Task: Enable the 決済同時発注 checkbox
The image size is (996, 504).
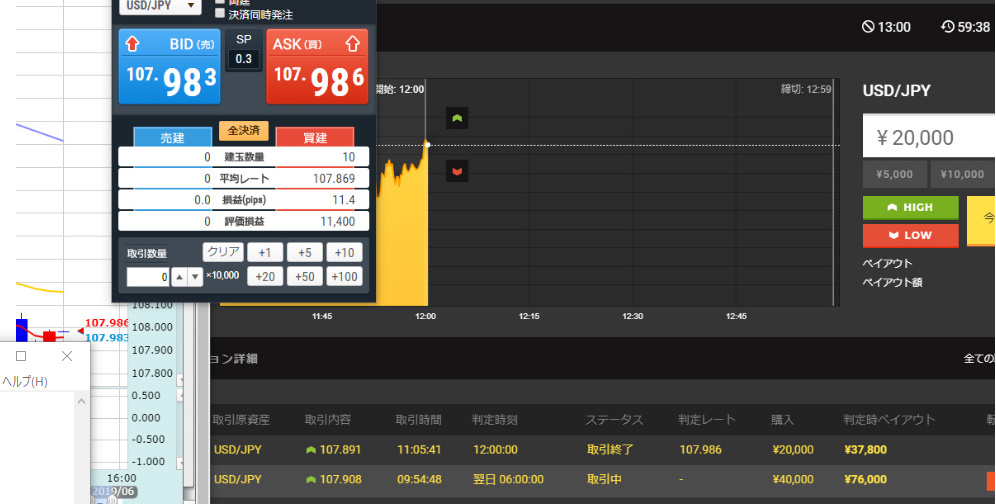Action: coord(220,13)
